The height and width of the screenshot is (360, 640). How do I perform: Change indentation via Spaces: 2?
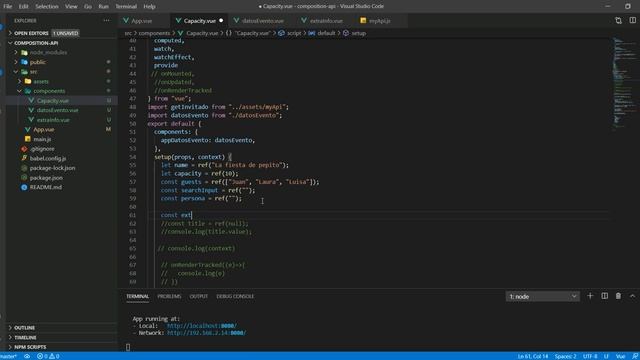(565, 356)
